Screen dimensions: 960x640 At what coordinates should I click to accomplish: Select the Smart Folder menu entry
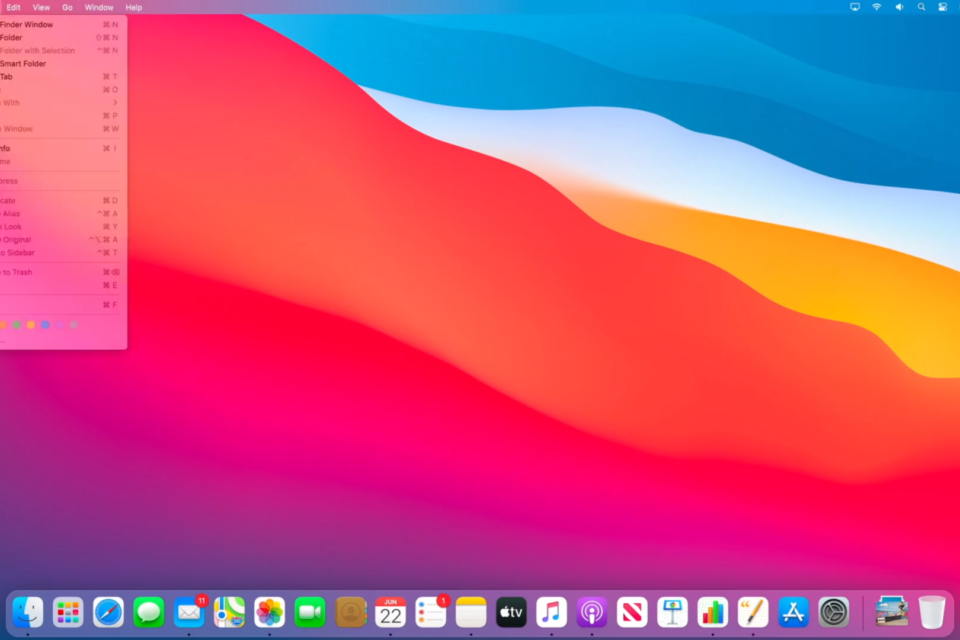[x=24, y=63]
